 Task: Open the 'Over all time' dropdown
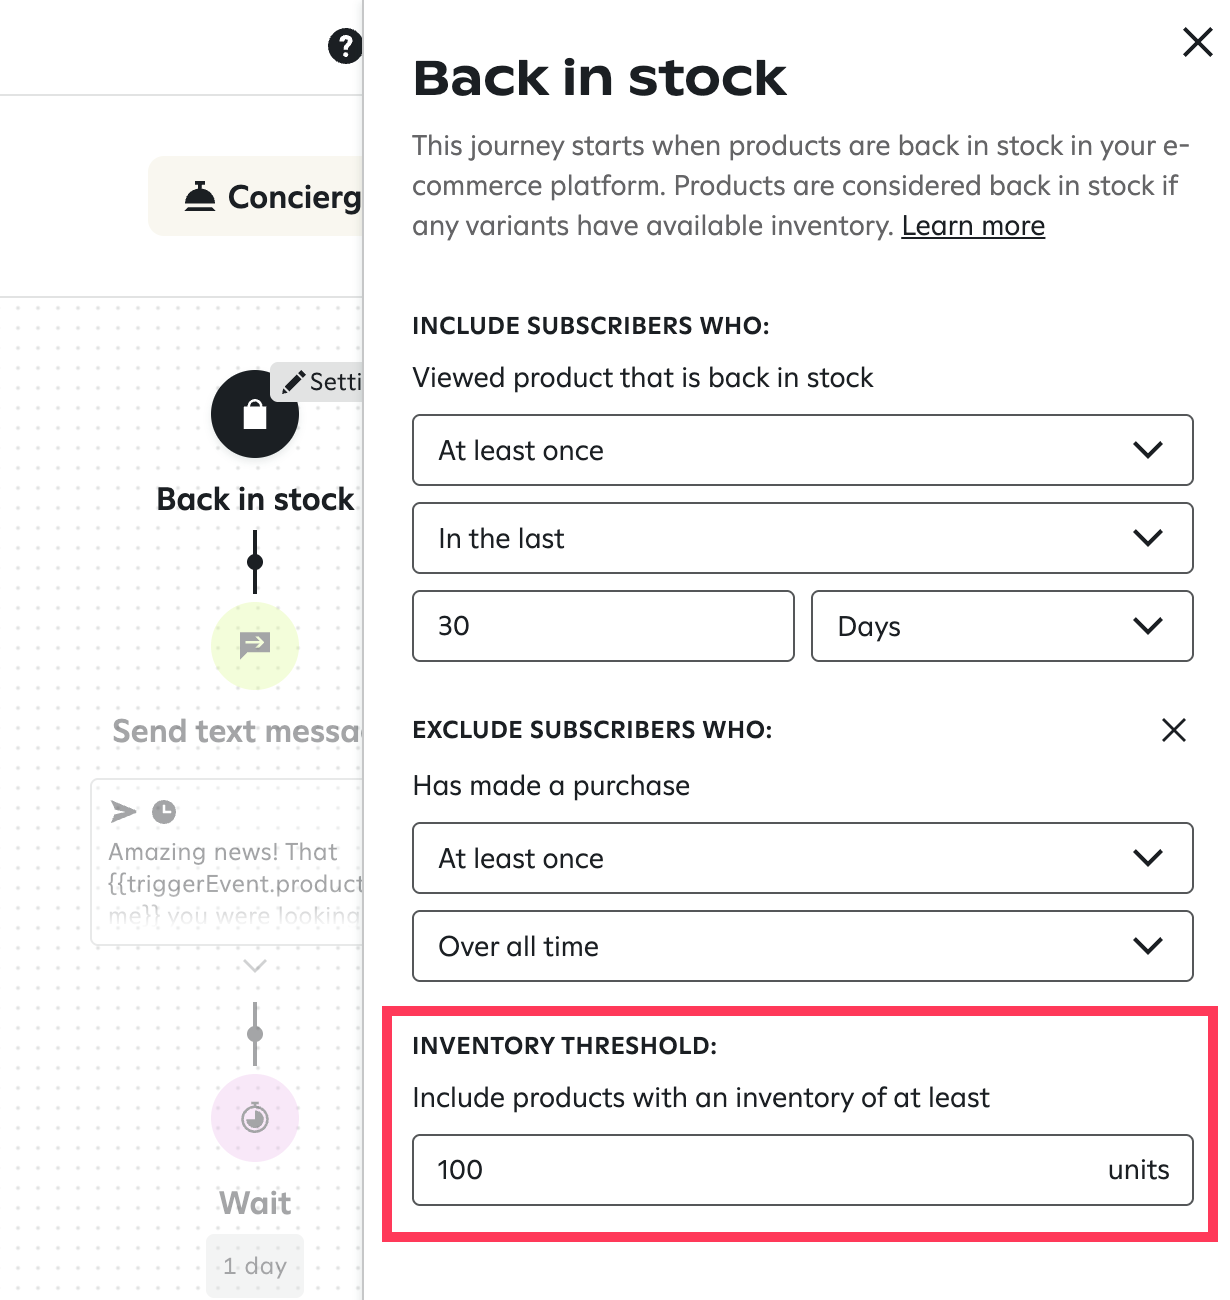802,946
